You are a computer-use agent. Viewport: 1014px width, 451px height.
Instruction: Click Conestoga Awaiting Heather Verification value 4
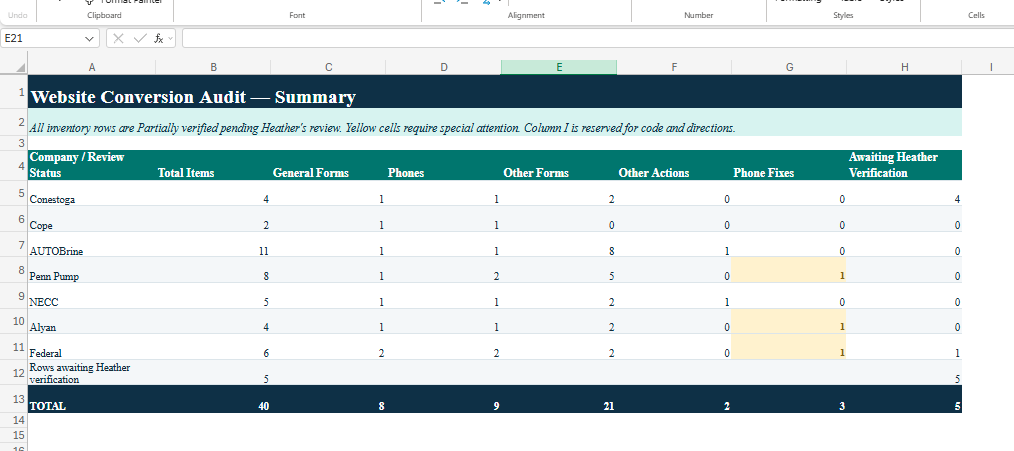coord(904,193)
